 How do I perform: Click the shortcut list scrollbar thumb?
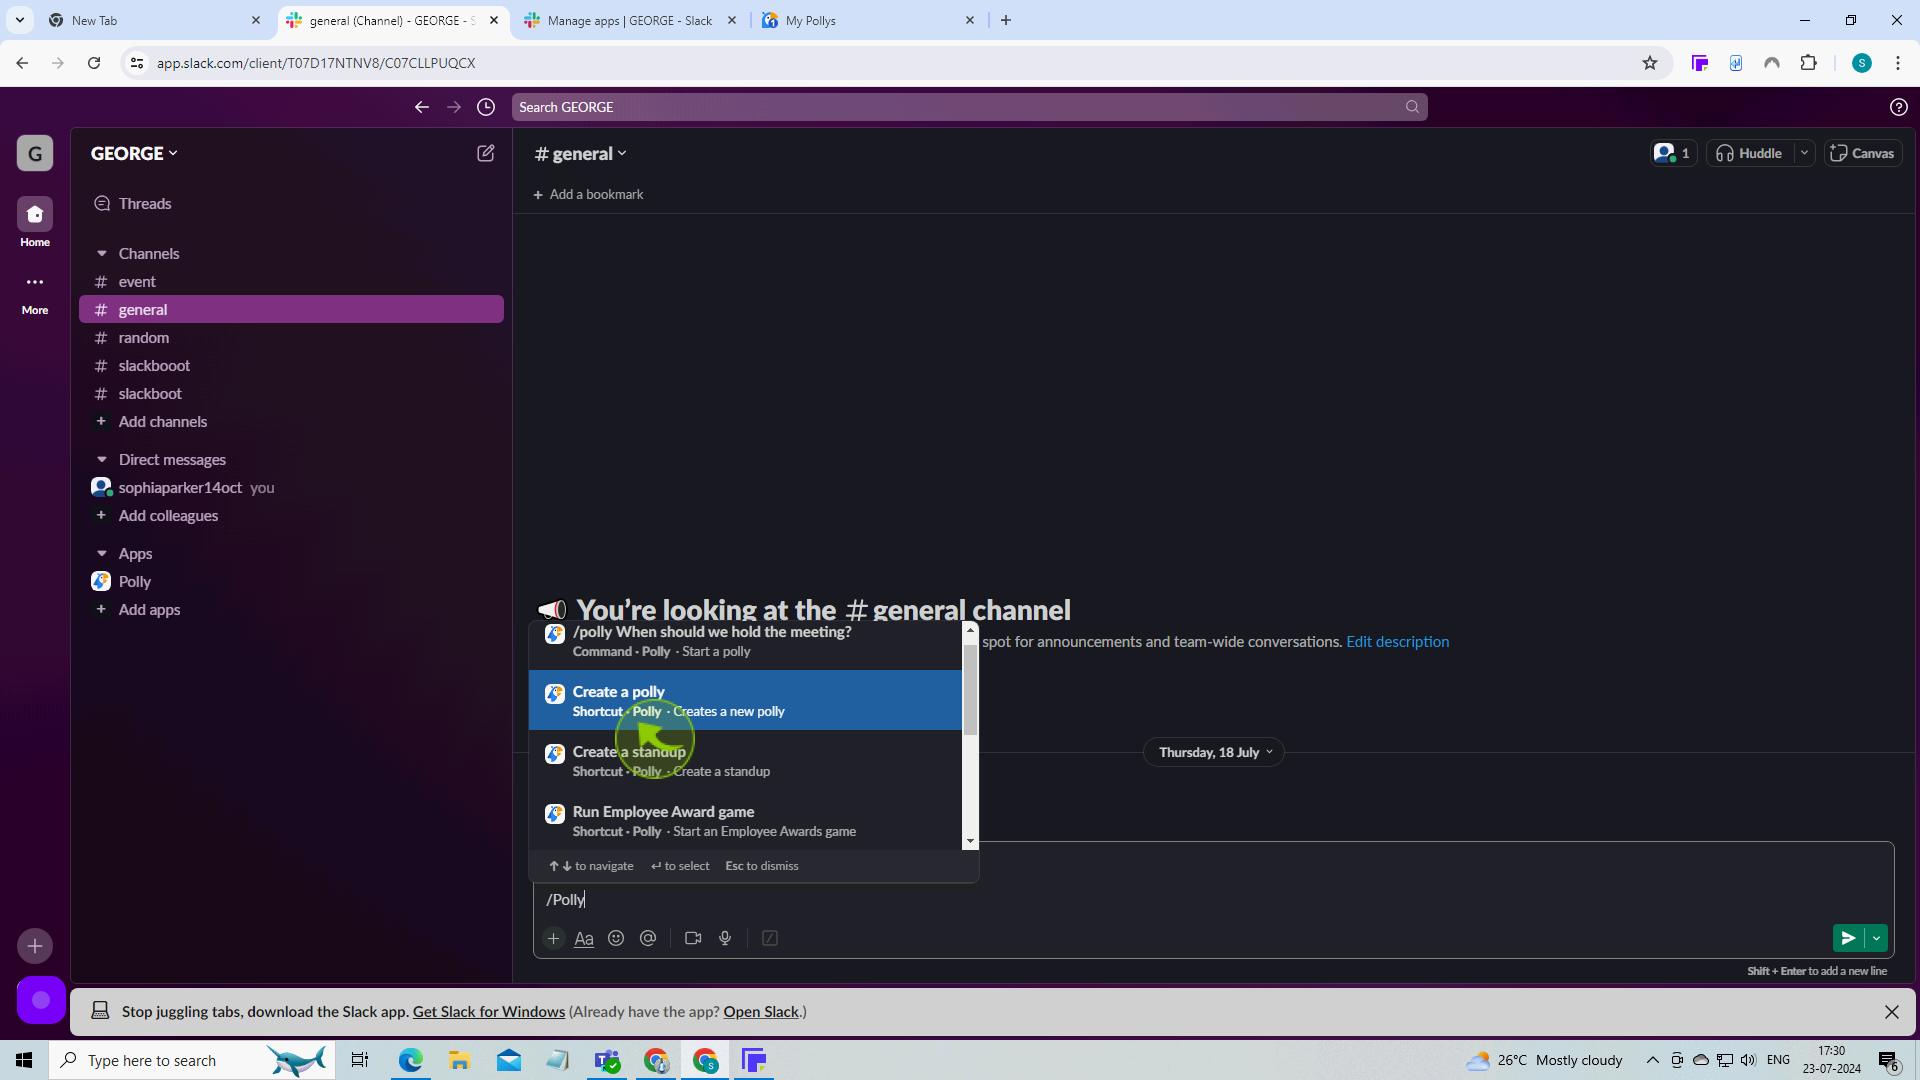[x=969, y=690]
